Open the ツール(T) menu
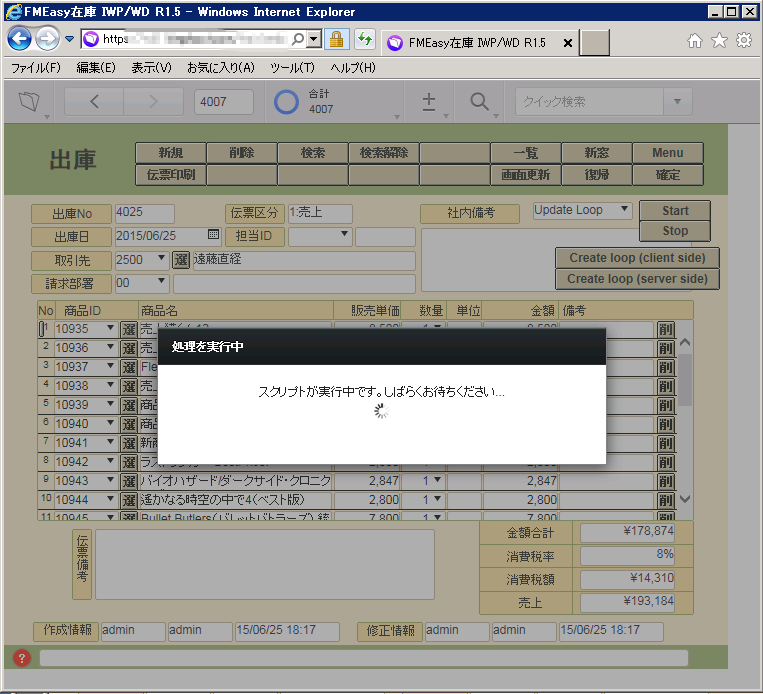The image size is (763, 694). (292, 68)
